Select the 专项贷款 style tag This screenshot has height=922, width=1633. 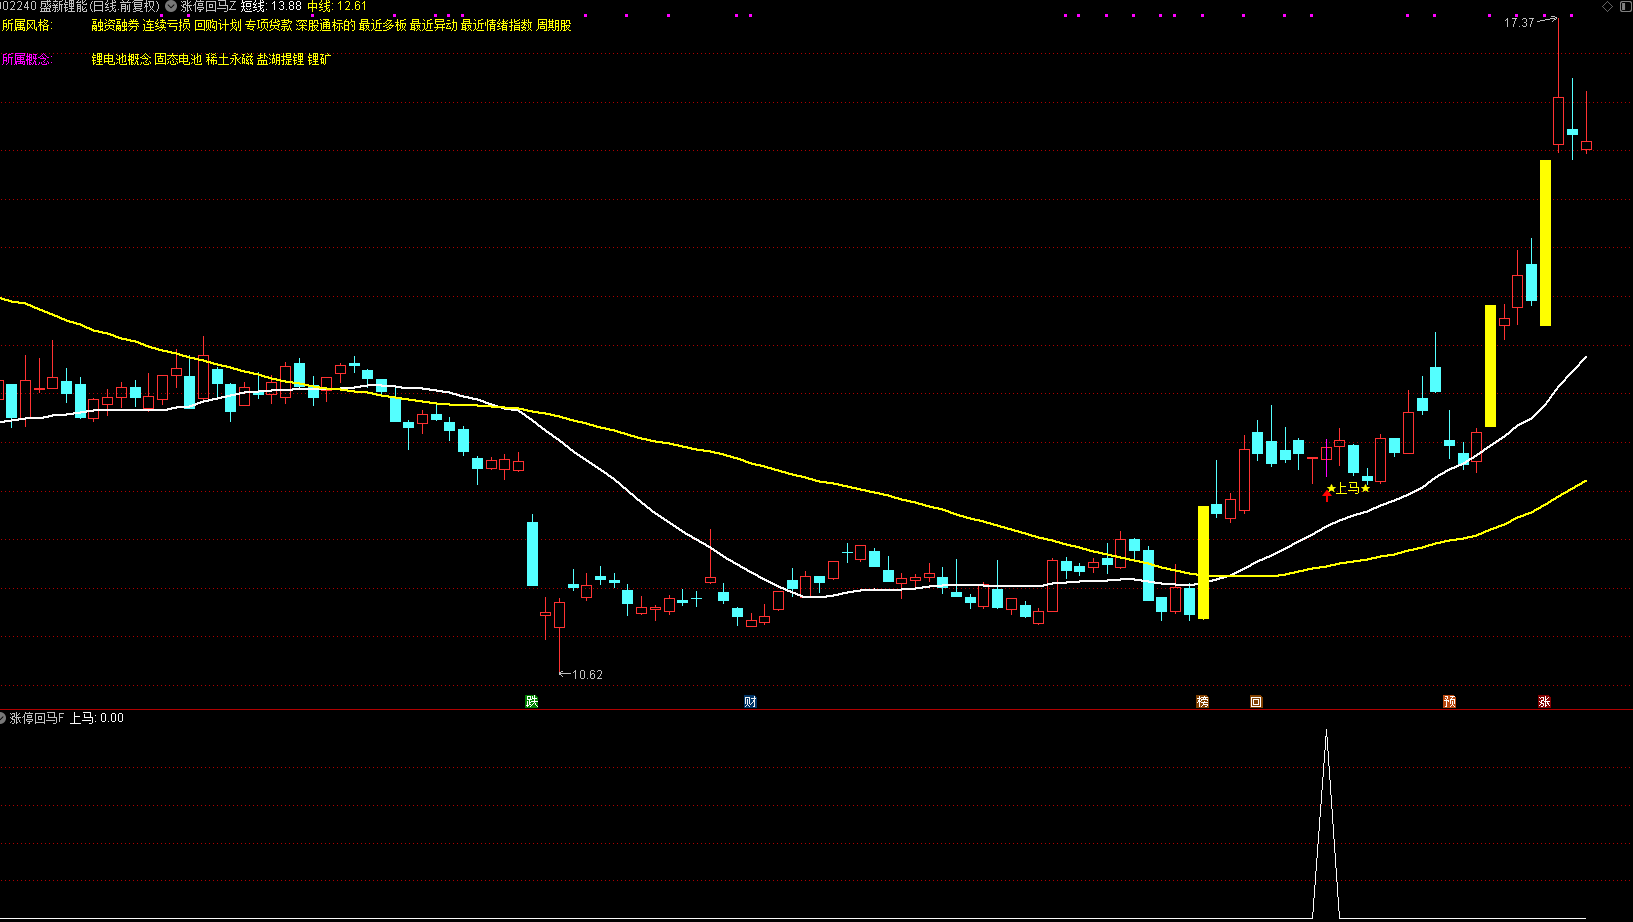tap(269, 25)
